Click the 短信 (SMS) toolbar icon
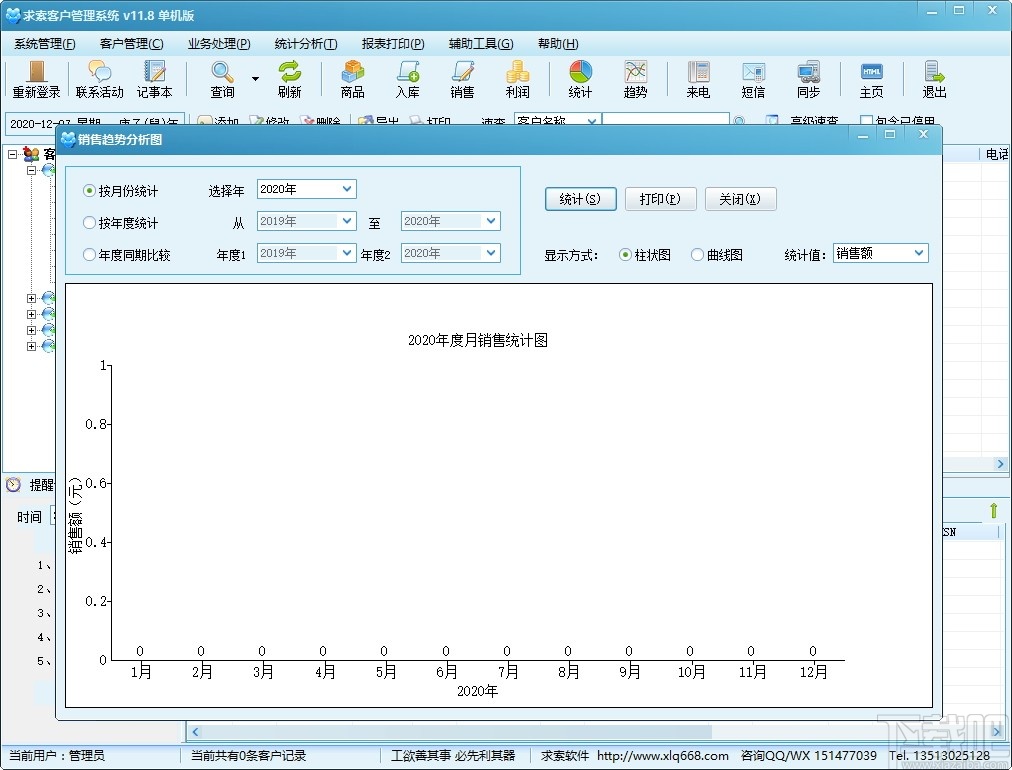Image resolution: width=1012 pixels, height=770 pixels. click(x=753, y=80)
